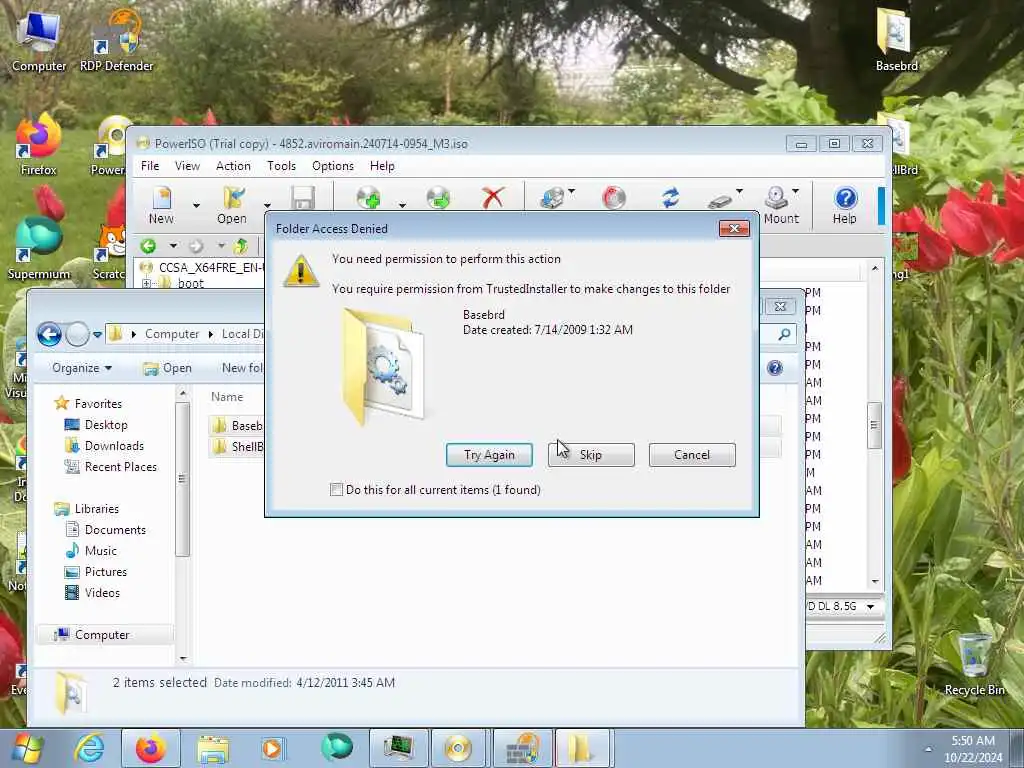Click the USB drive tool icon in PowerISO
This screenshot has height=768, width=1024.
[x=720, y=200]
